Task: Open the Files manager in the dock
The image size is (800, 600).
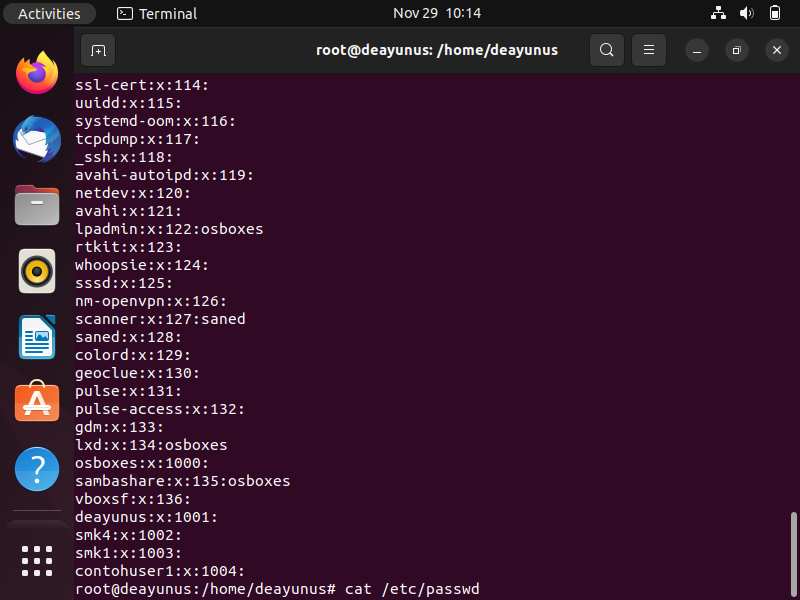Action: point(37,205)
